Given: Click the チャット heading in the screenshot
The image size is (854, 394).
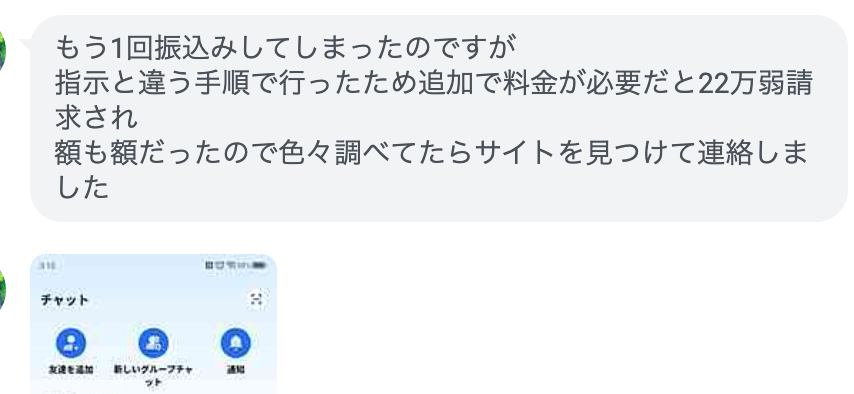Looking at the screenshot, I should (64, 300).
